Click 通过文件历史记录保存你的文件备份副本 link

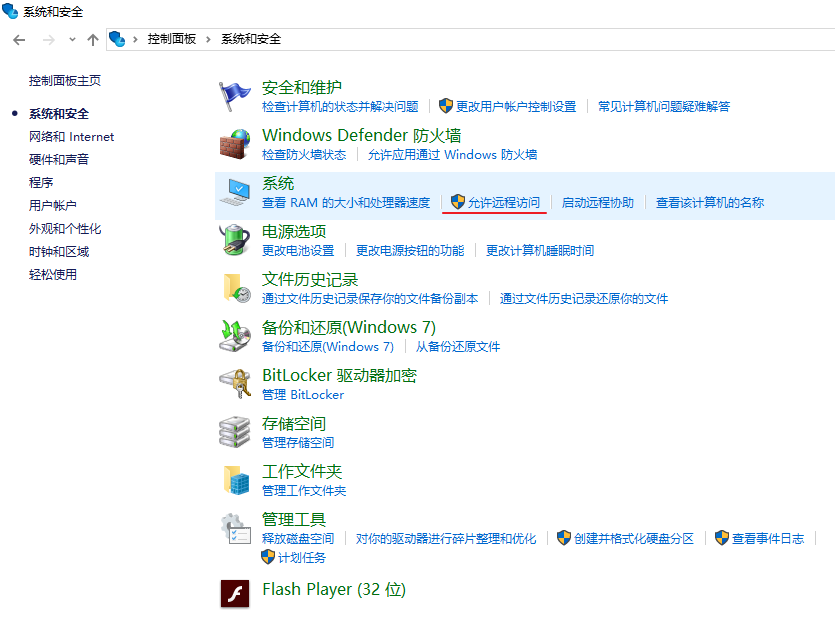(x=370, y=298)
